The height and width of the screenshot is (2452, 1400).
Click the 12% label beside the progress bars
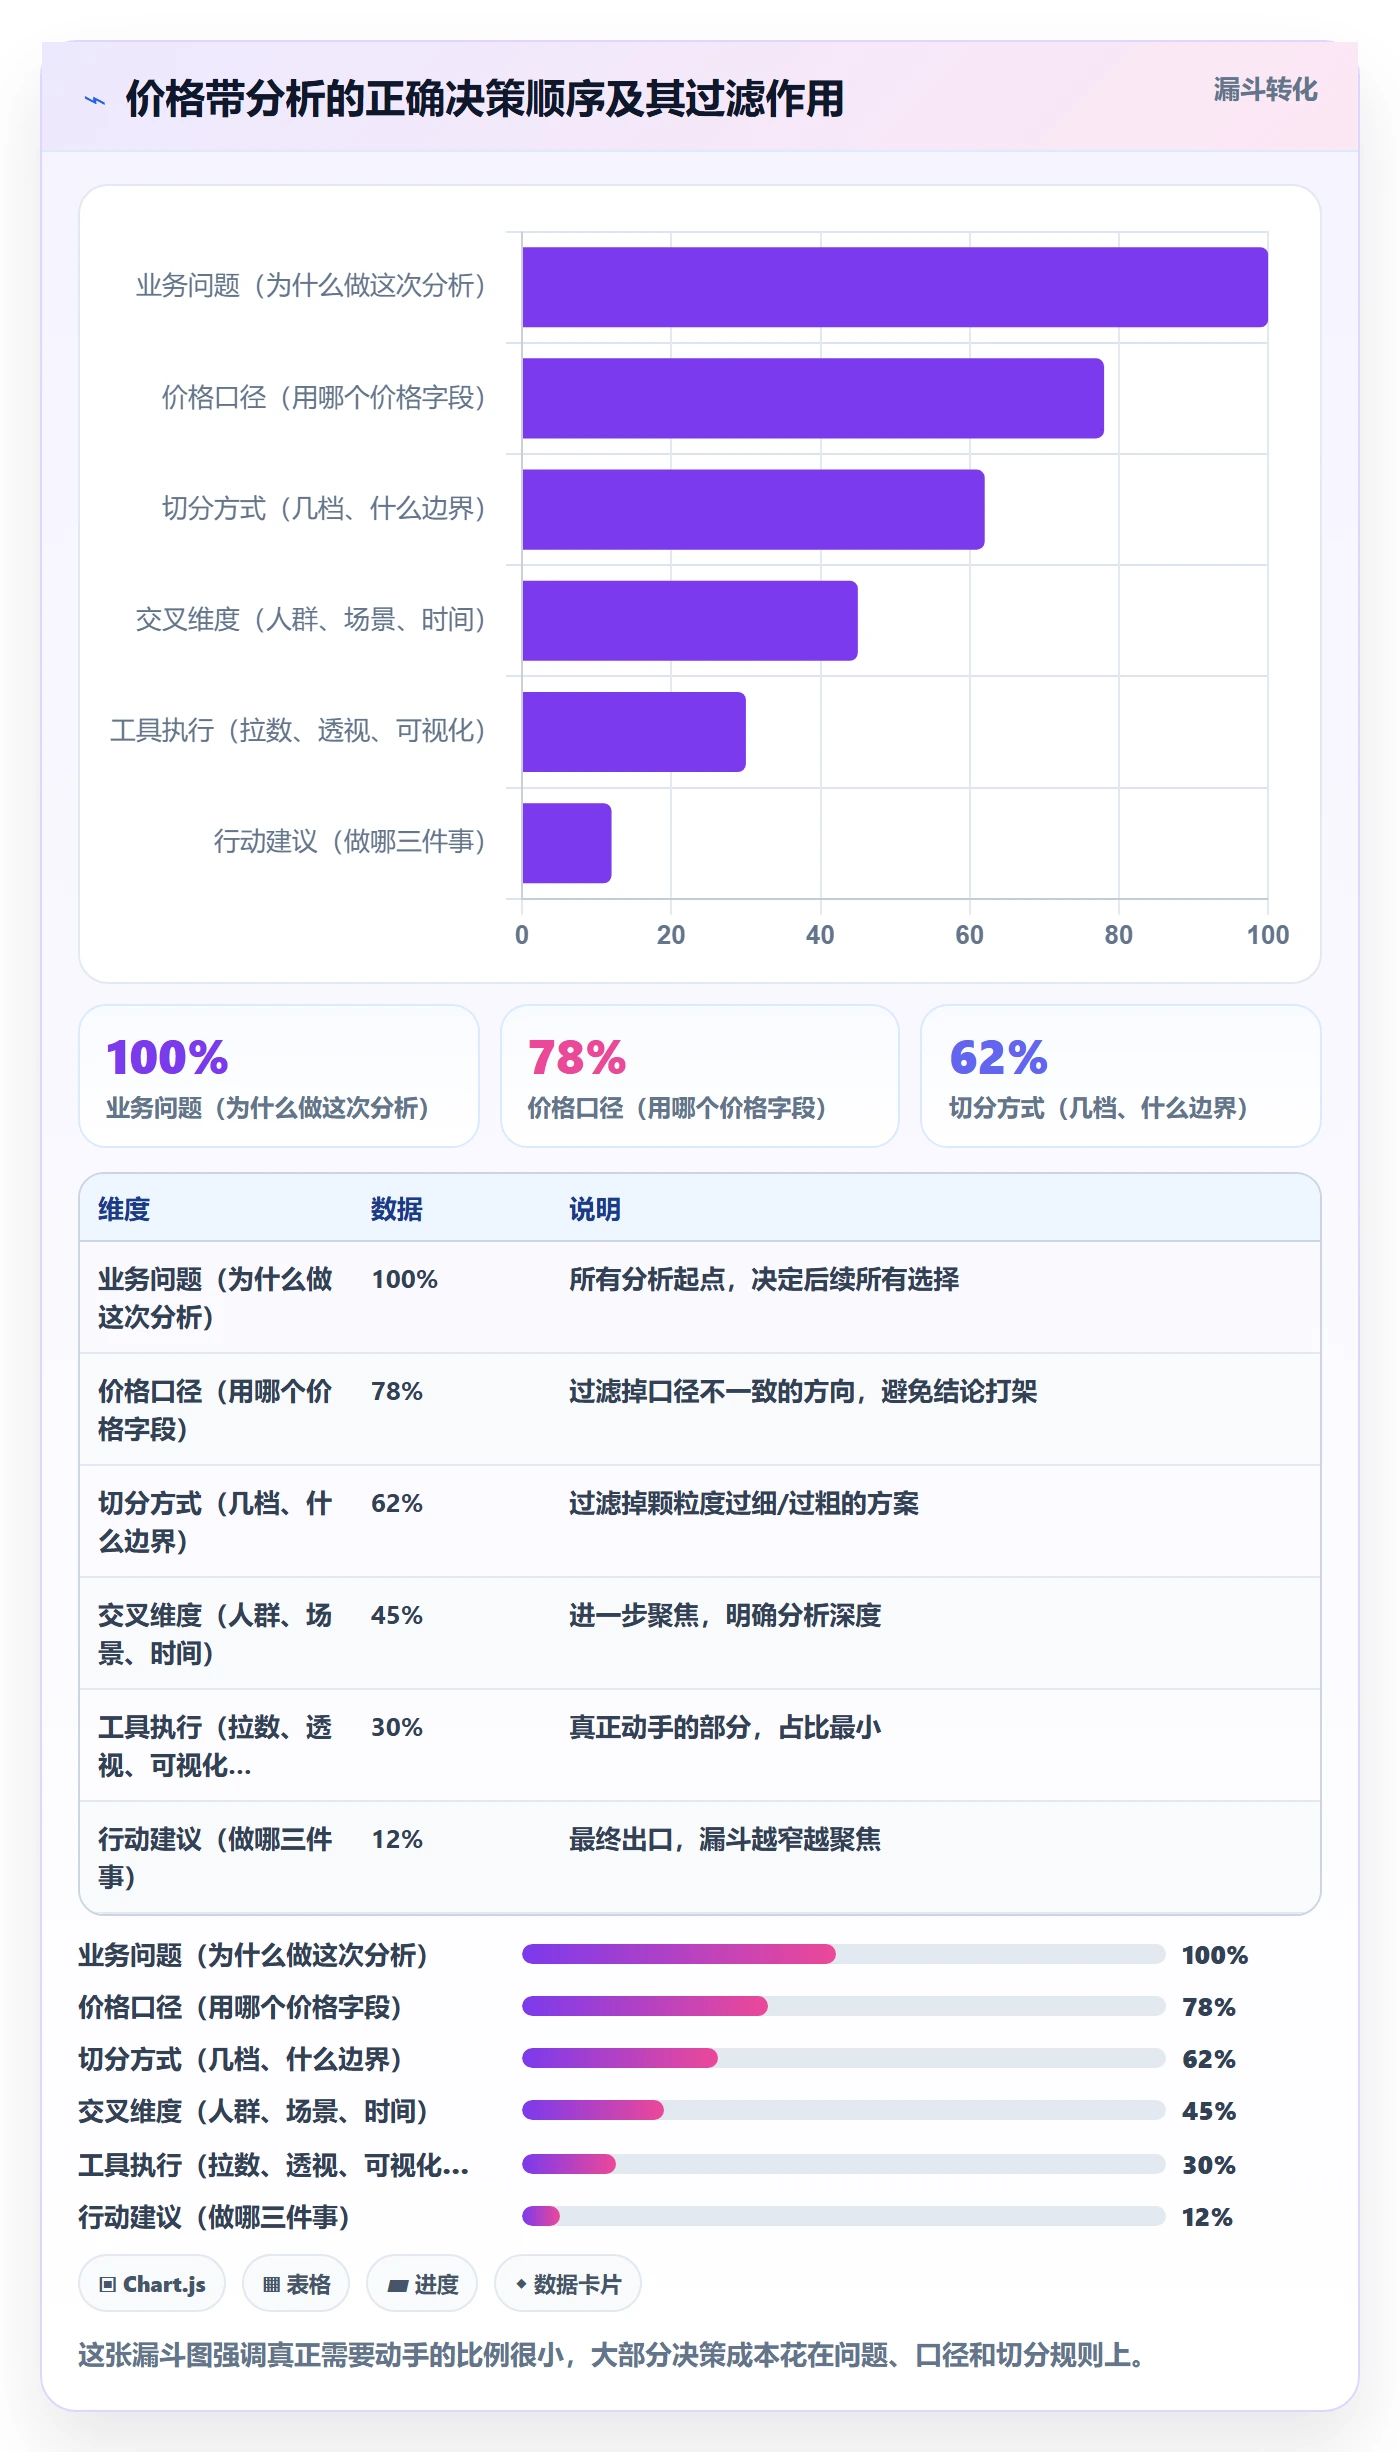click(x=1207, y=2217)
